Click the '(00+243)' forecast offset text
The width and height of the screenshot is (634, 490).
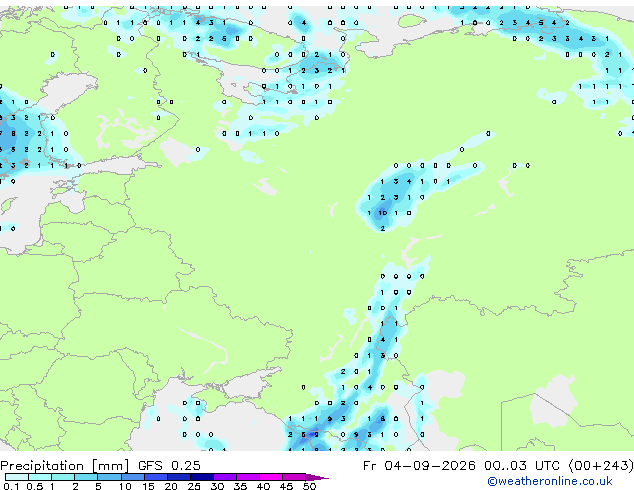pos(602,466)
